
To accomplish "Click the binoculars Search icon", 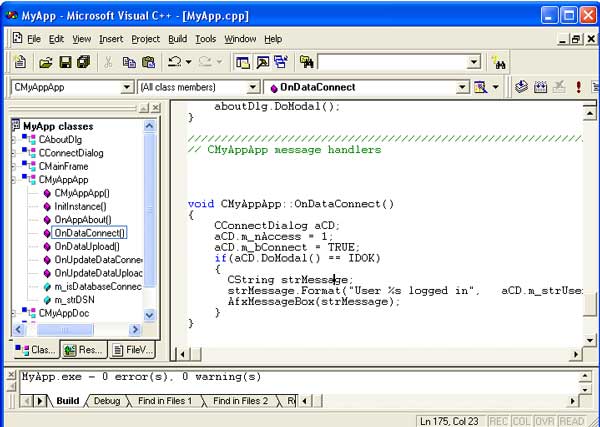I will 499,63.
